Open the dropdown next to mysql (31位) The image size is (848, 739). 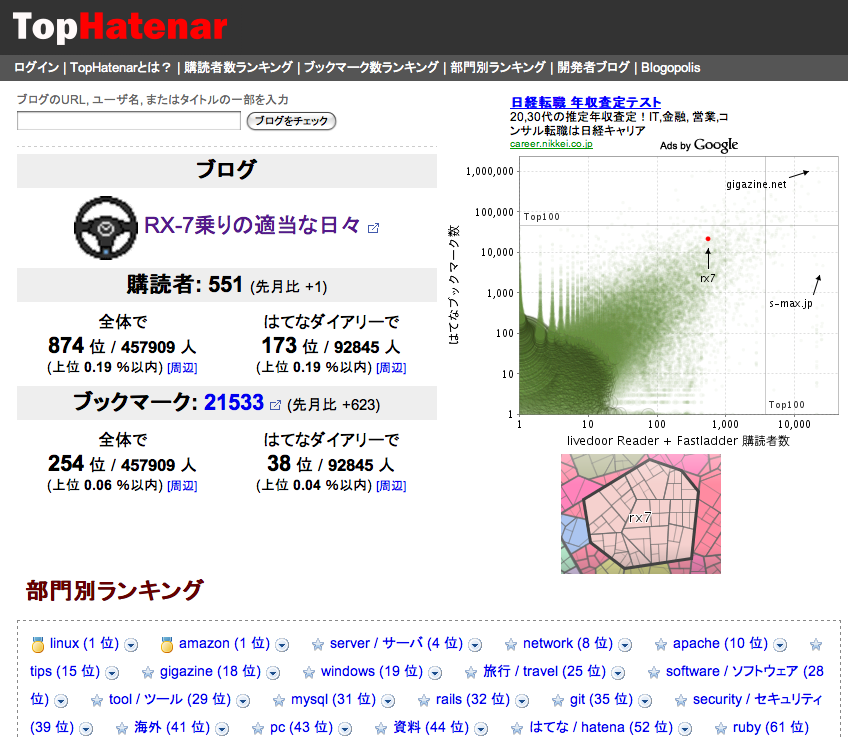click(387, 699)
